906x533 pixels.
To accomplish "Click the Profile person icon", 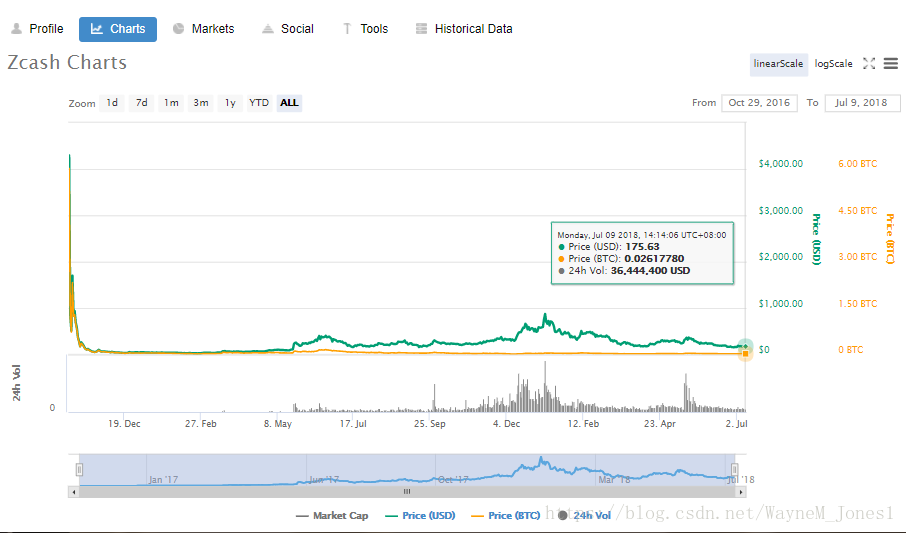I will tap(17, 28).
